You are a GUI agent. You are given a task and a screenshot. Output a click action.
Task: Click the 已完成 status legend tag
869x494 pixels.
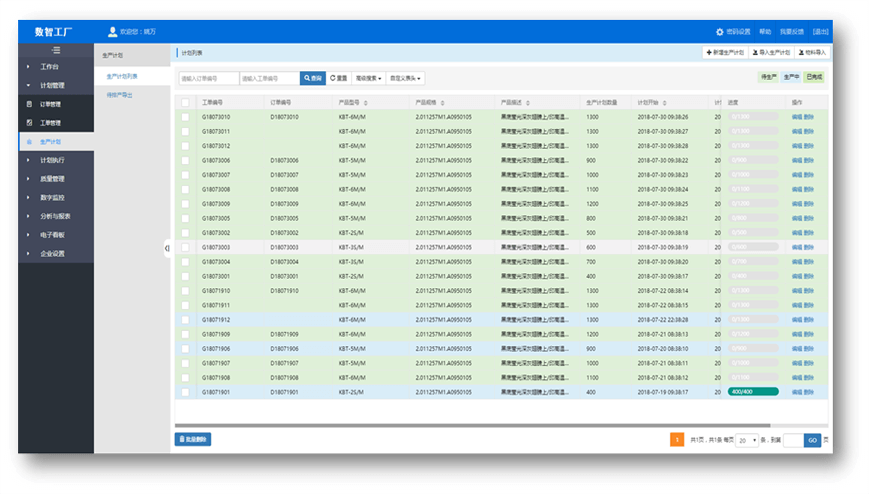814,77
